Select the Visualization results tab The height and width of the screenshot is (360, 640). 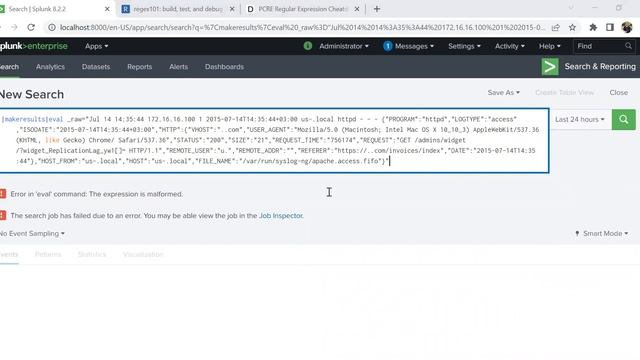point(143,254)
